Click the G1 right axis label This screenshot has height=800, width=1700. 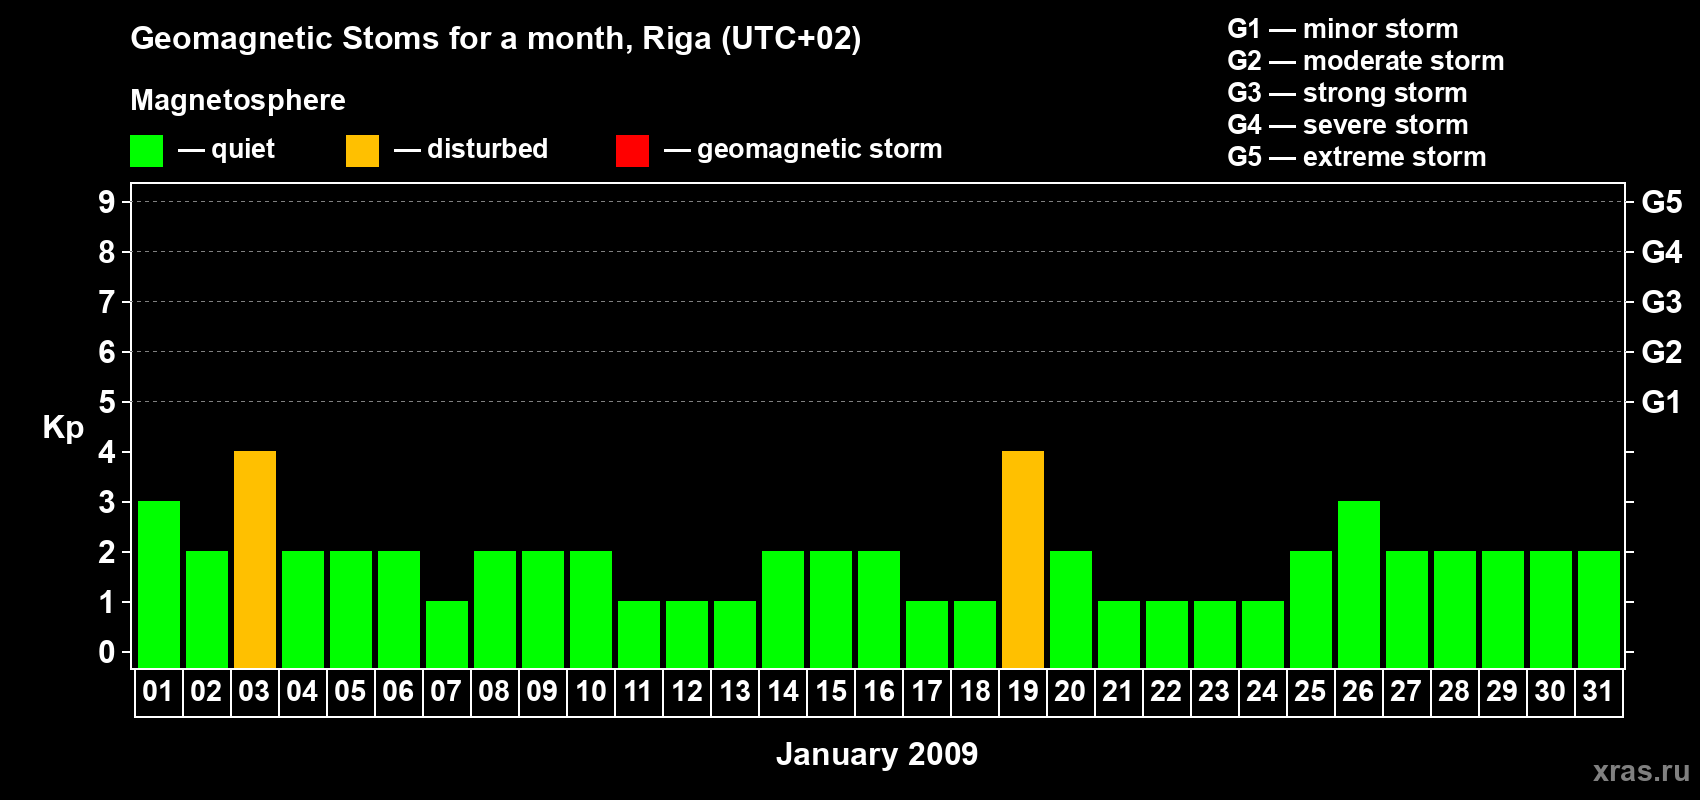pos(1661,402)
